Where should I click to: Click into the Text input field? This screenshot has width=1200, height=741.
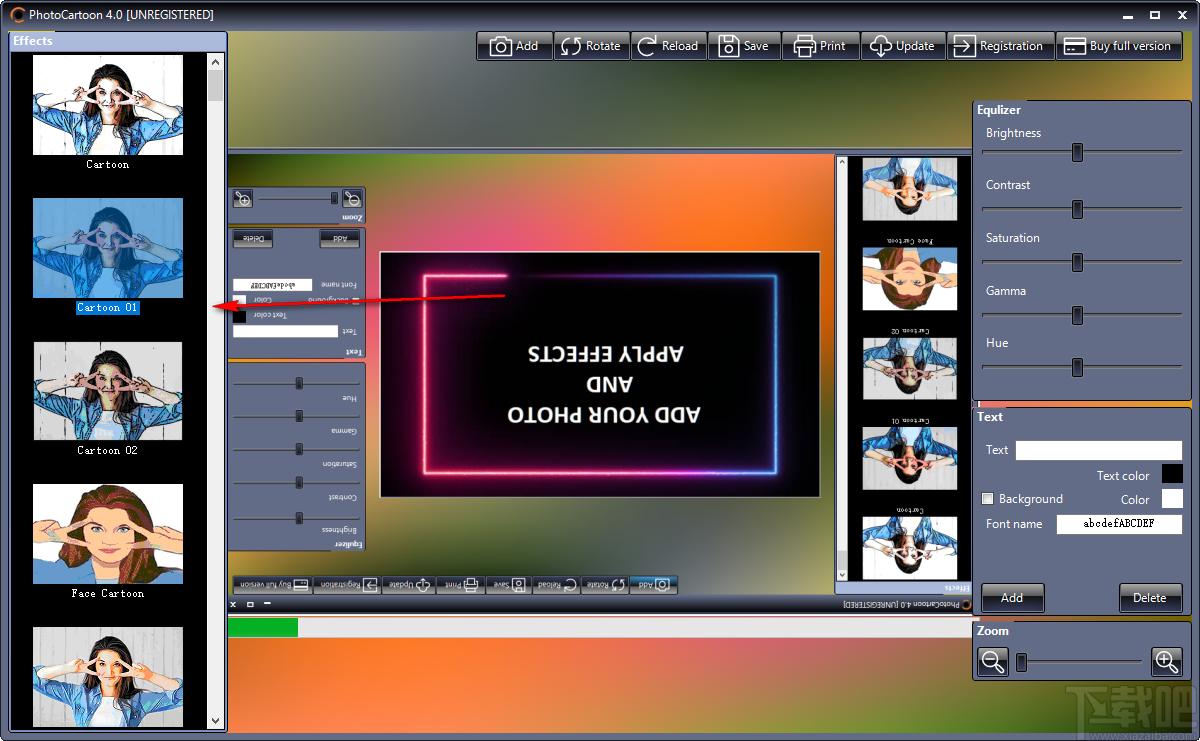click(x=1099, y=450)
